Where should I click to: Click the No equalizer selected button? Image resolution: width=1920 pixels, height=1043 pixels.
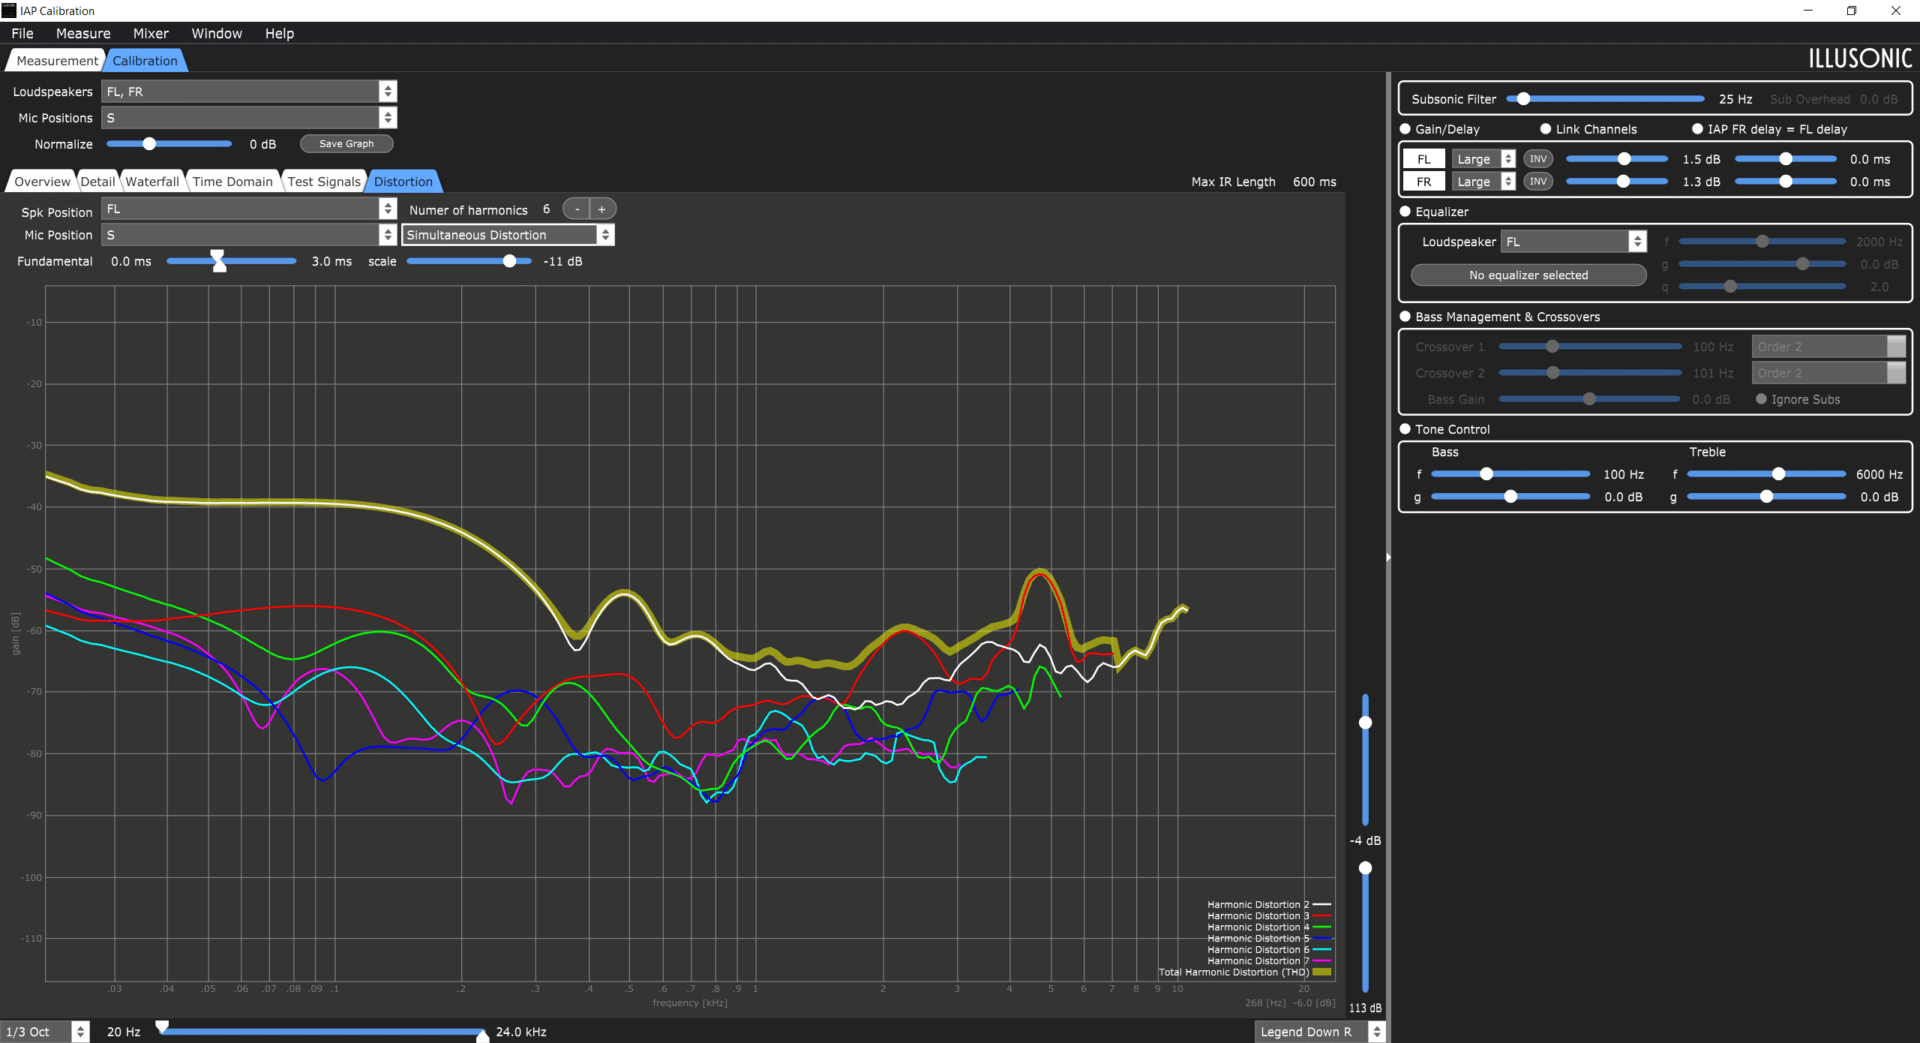pyautogui.click(x=1528, y=275)
